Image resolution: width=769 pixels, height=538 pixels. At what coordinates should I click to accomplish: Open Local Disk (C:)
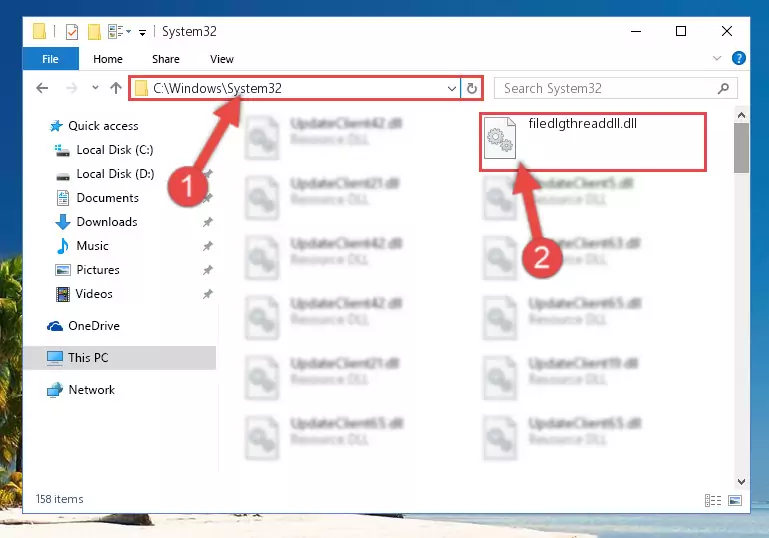[114, 150]
